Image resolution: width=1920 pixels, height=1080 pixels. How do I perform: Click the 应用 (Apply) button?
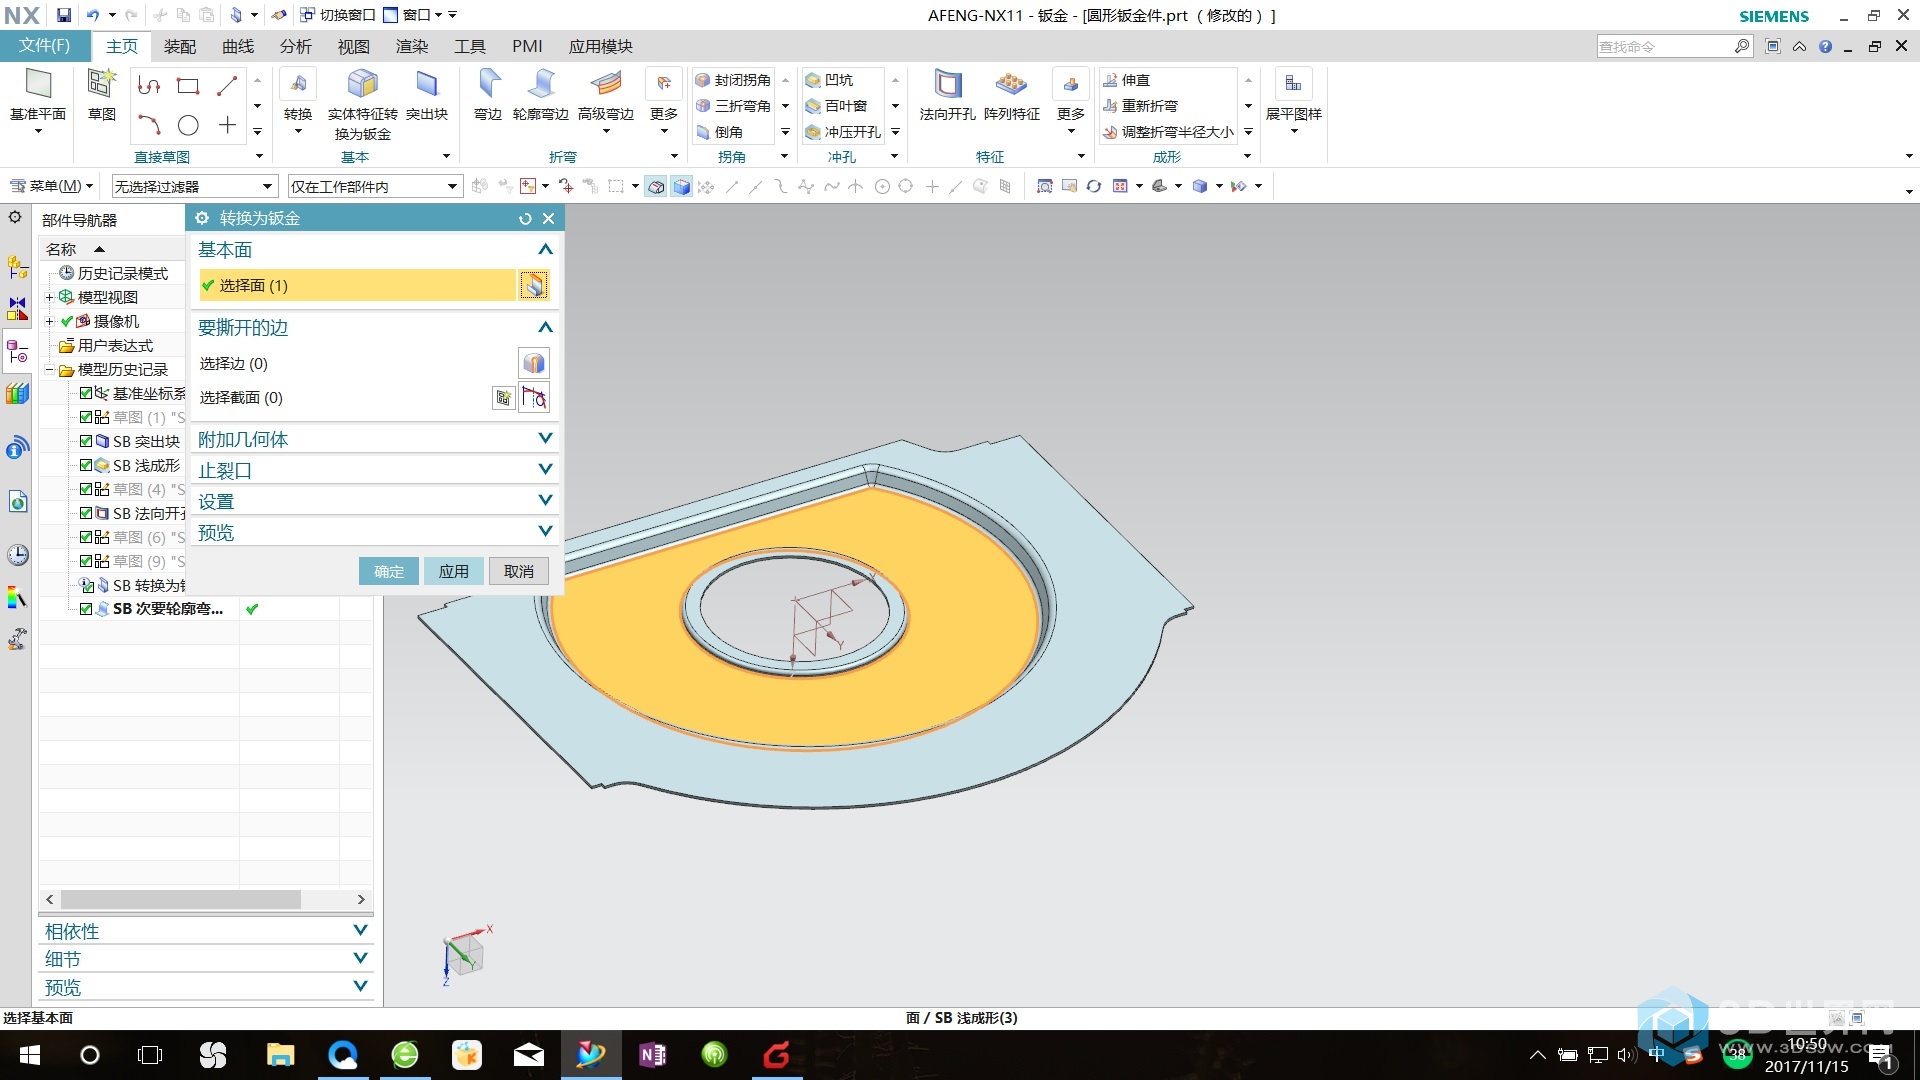454,571
